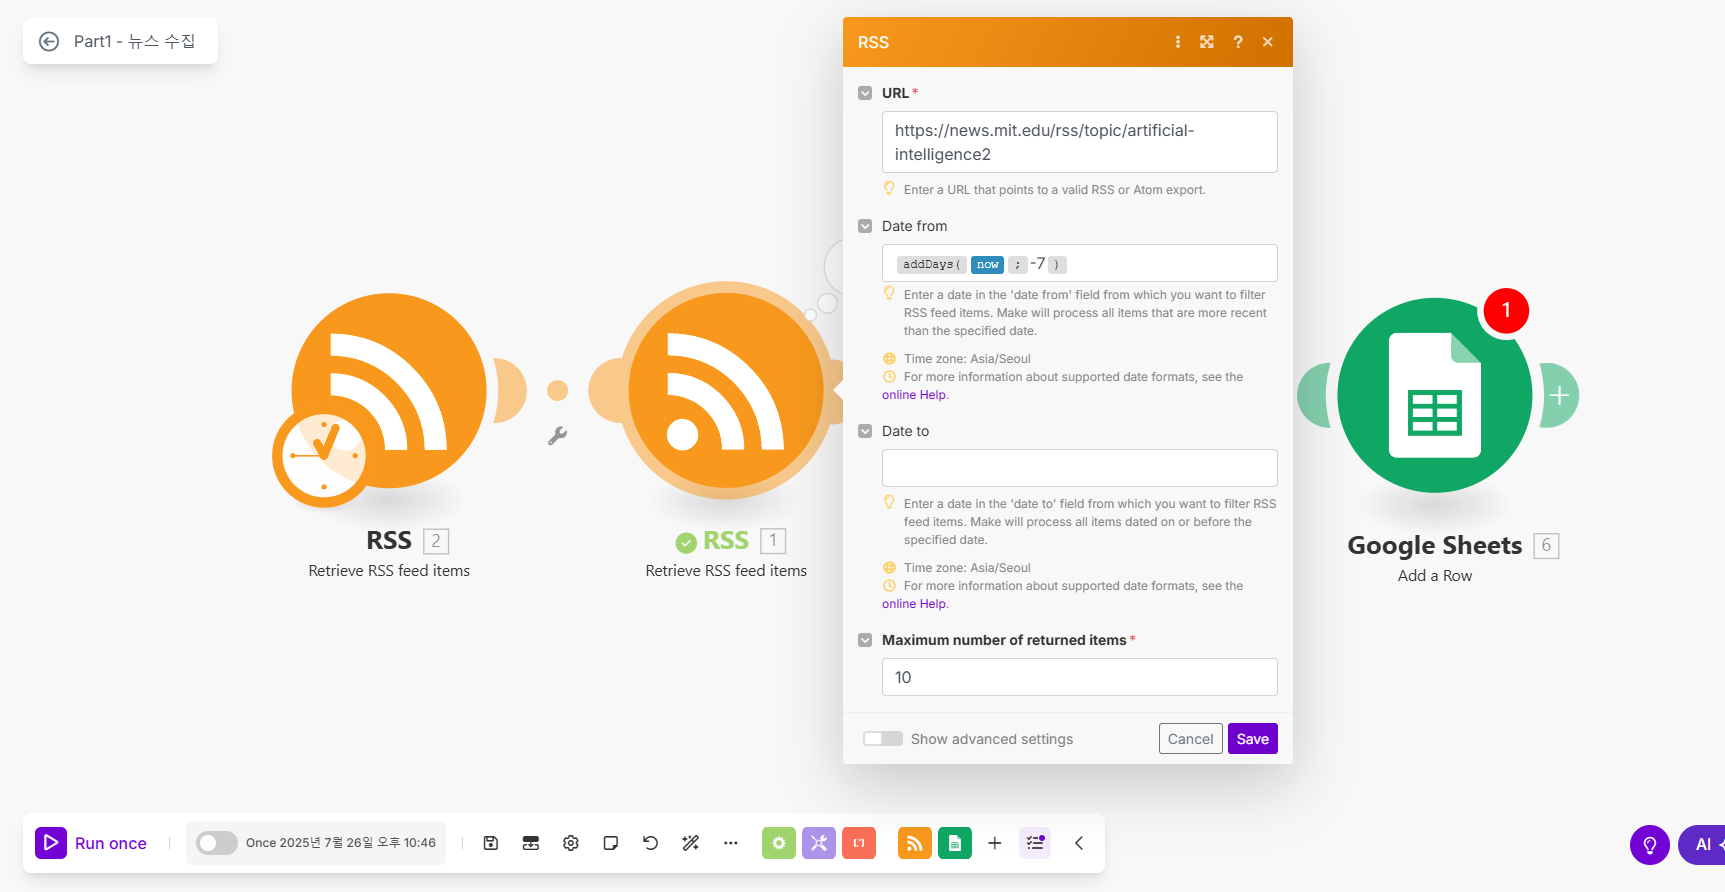
Task: Click the Google Sheets favorite icon in toolbar
Action: pyautogui.click(x=955, y=843)
